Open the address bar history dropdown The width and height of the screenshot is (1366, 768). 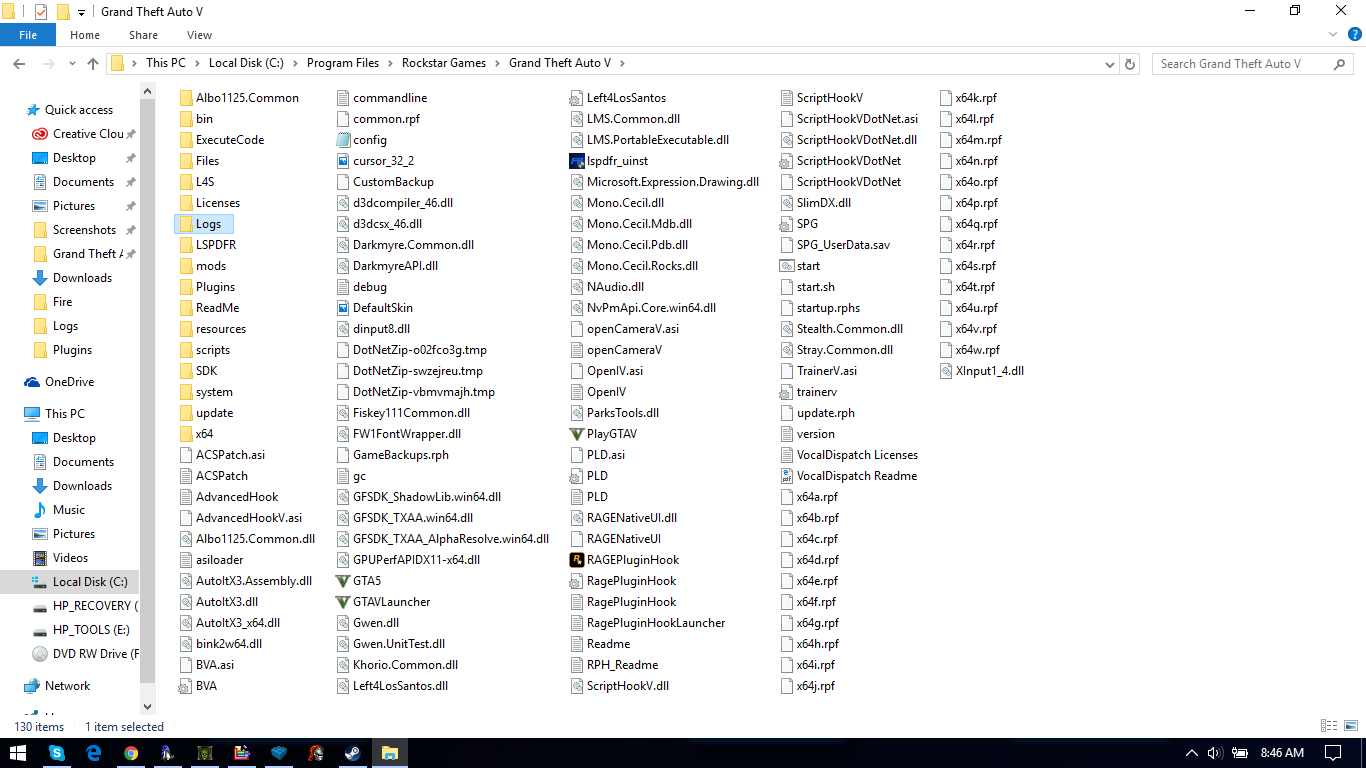pyautogui.click(x=1111, y=63)
